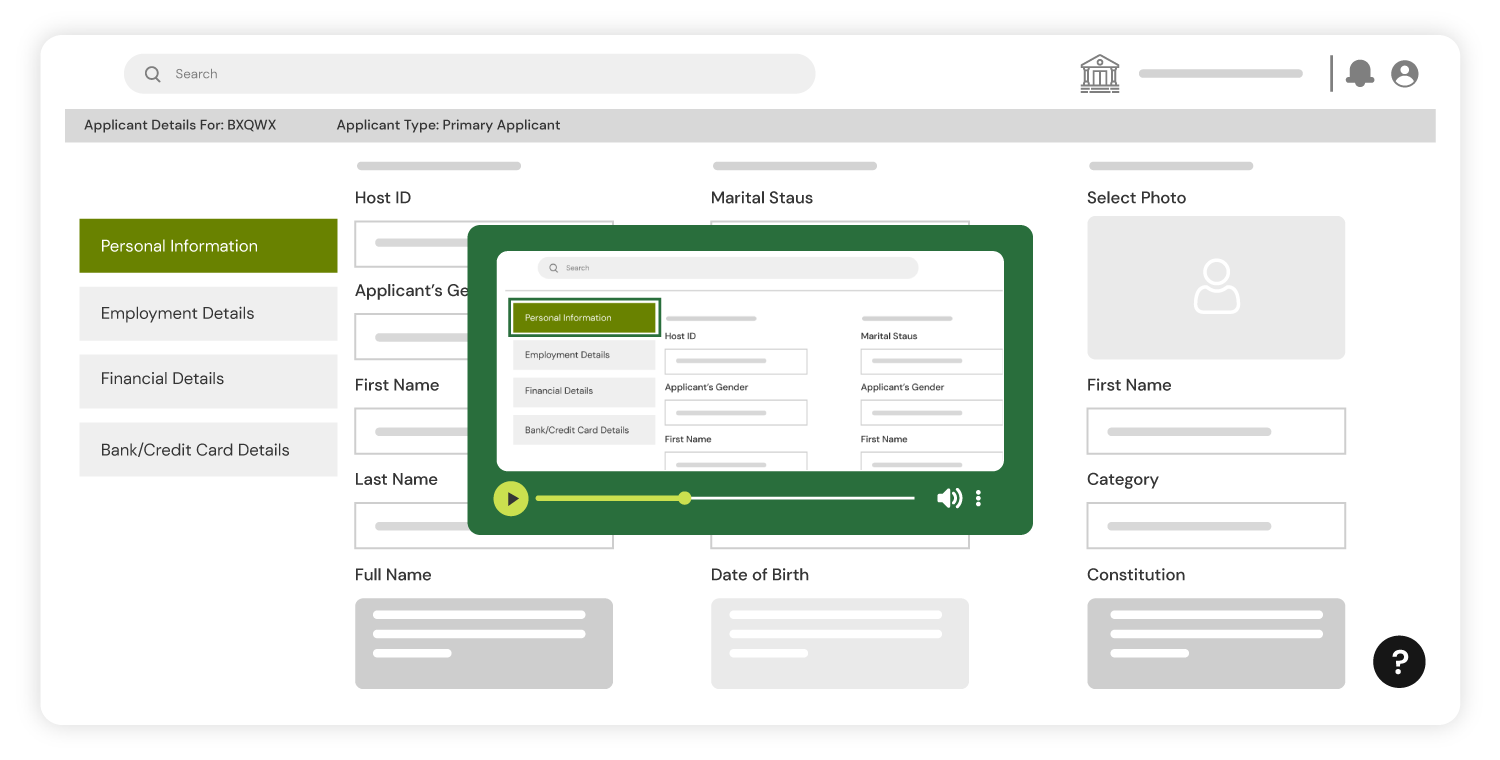
Task: Select the photo placeholder under Select Photo
Action: point(1216,288)
